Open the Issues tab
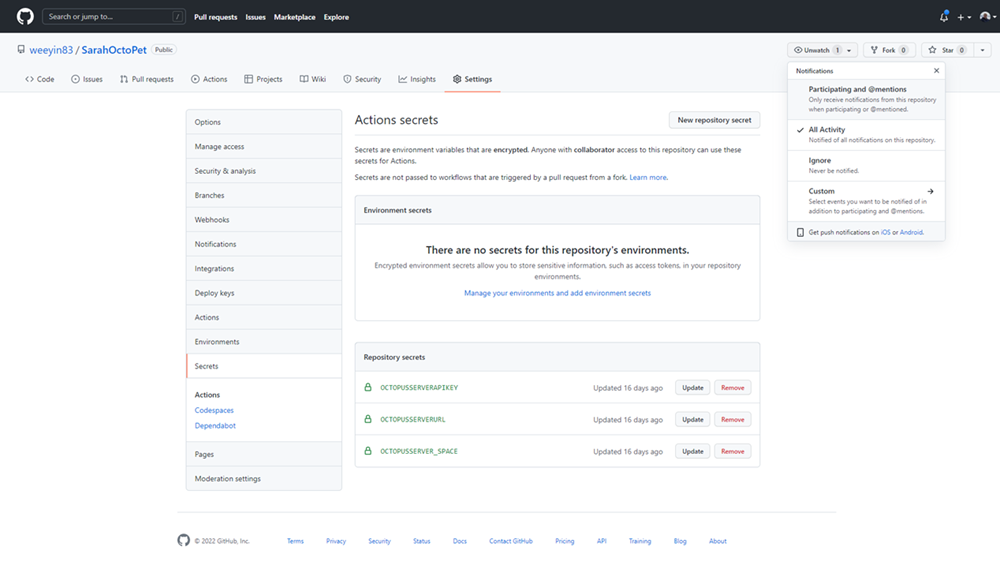This screenshot has height=573, width=1000. (x=87, y=79)
